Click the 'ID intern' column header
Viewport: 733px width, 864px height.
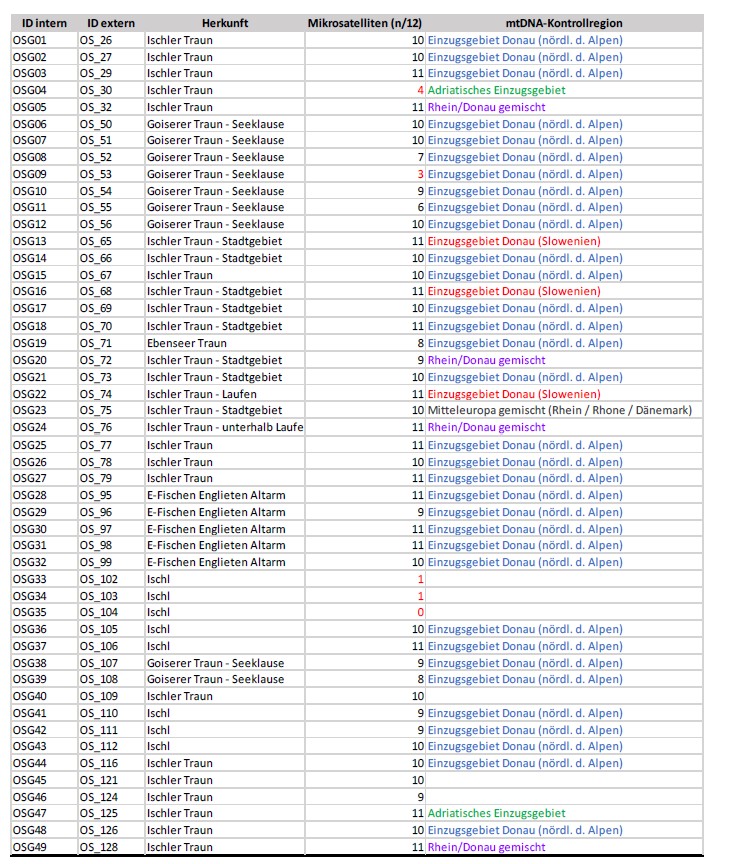click(x=38, y=22)
